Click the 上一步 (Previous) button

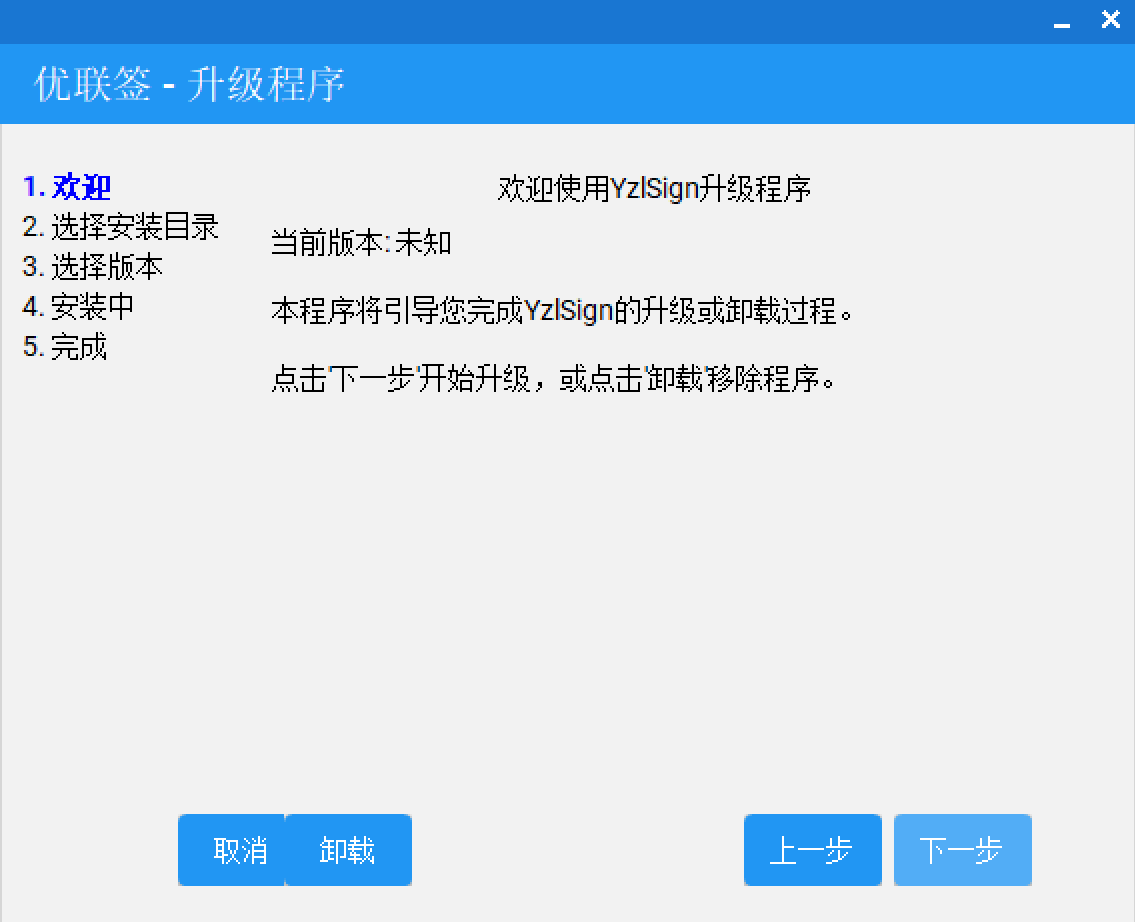[812, 850]
